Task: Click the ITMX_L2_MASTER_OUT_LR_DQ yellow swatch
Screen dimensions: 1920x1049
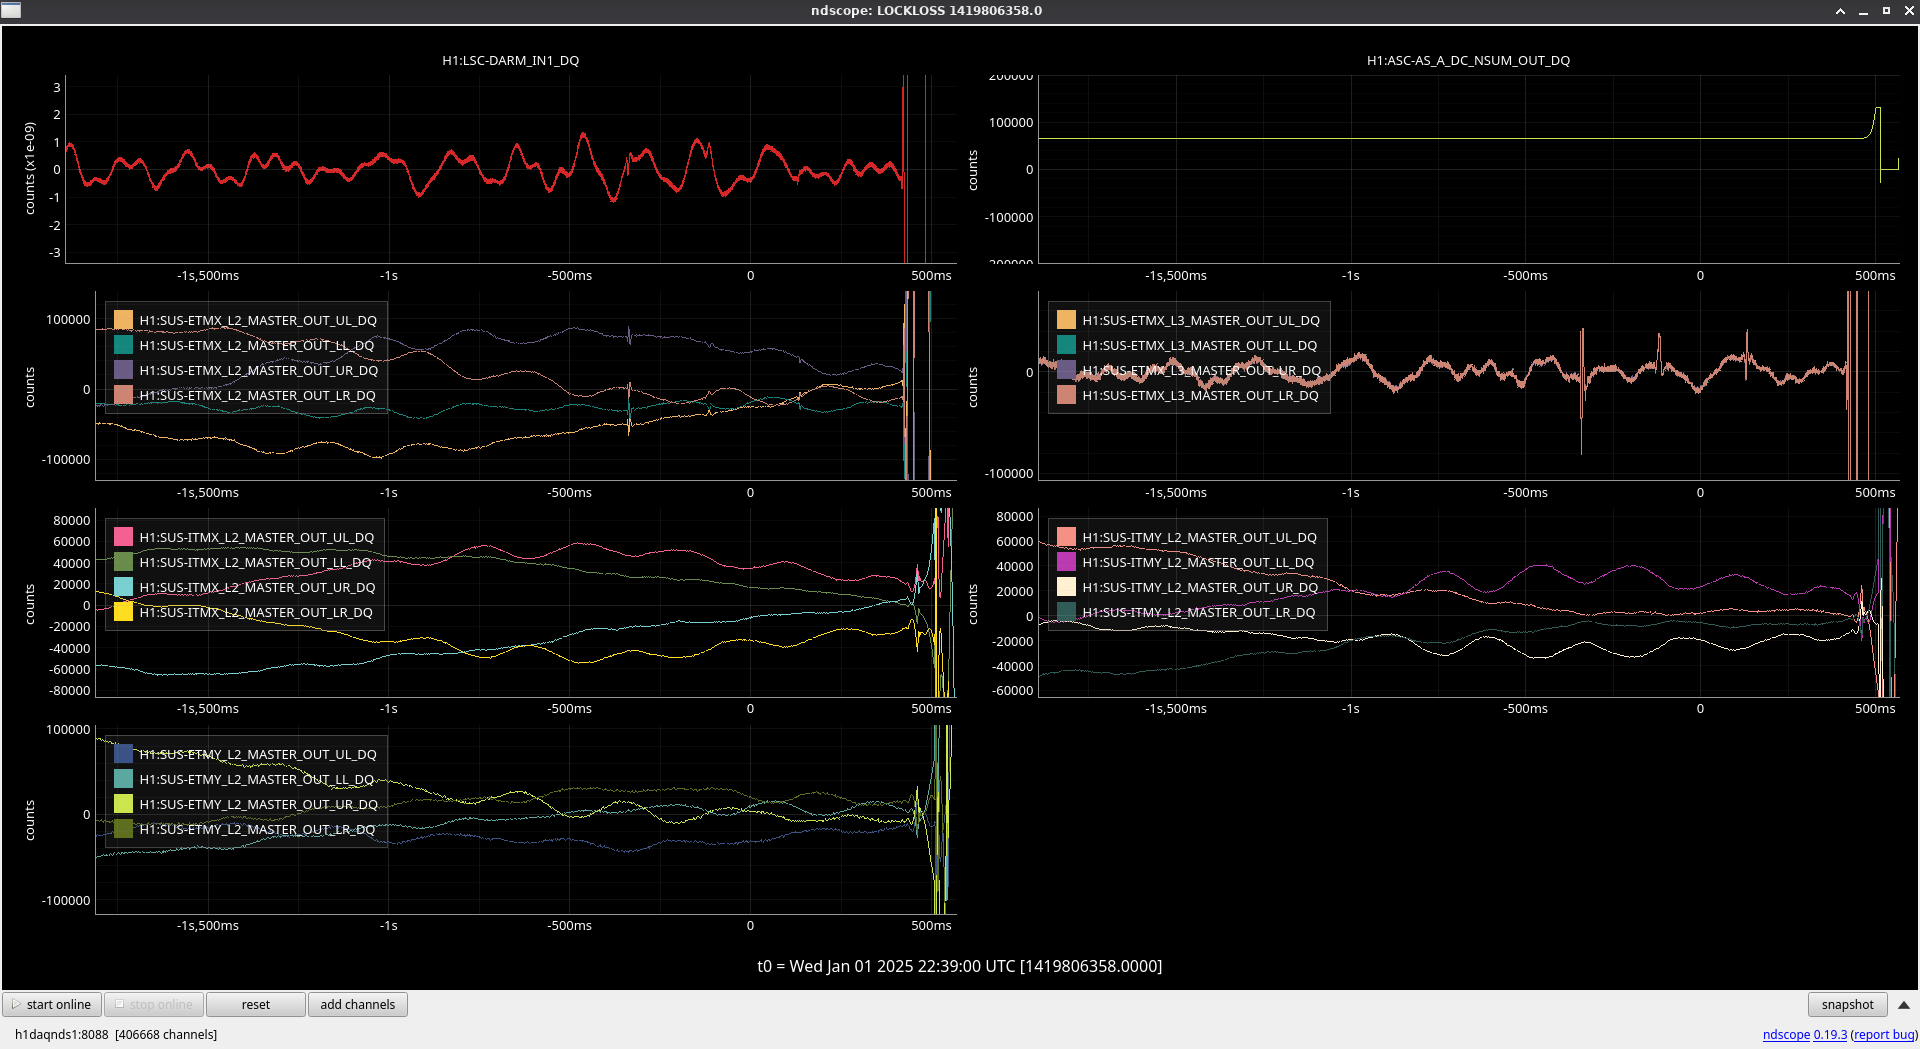Action: (123, 612)
